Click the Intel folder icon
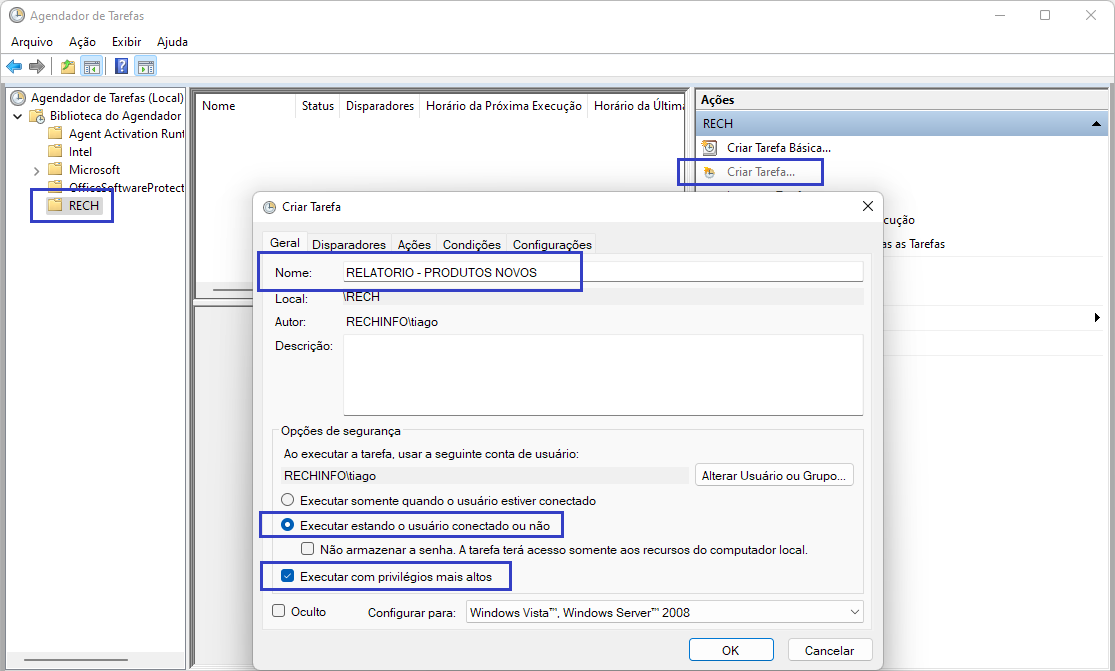Viewport: 1115px width, 671px height. point(55,151)
